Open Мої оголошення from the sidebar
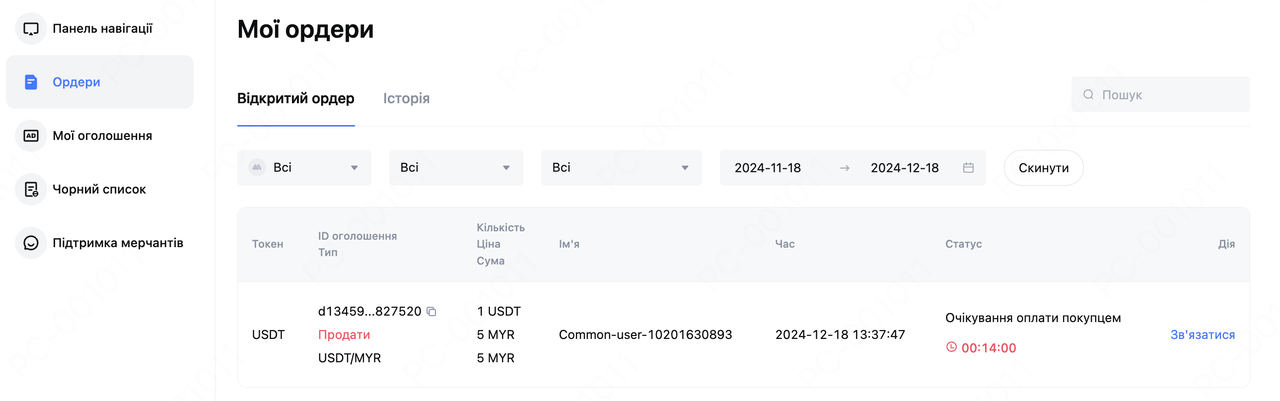Image resolution: width=1280 pixels, height=401 pixels. (102, 136)
